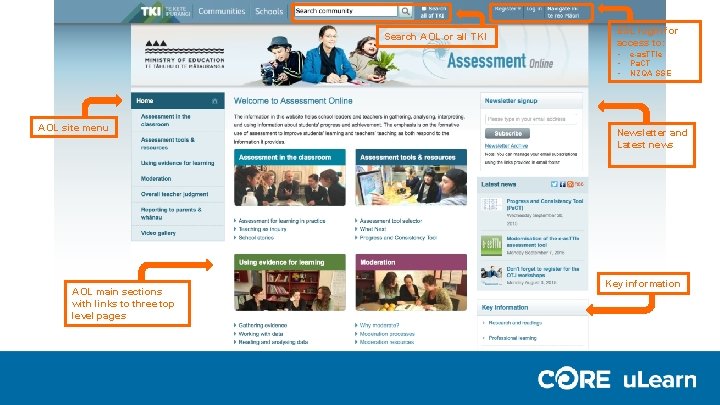This screenshot has height=405, width=720.
Task: Open Communities in the top navigation
Action: click(x=222, y=11)
